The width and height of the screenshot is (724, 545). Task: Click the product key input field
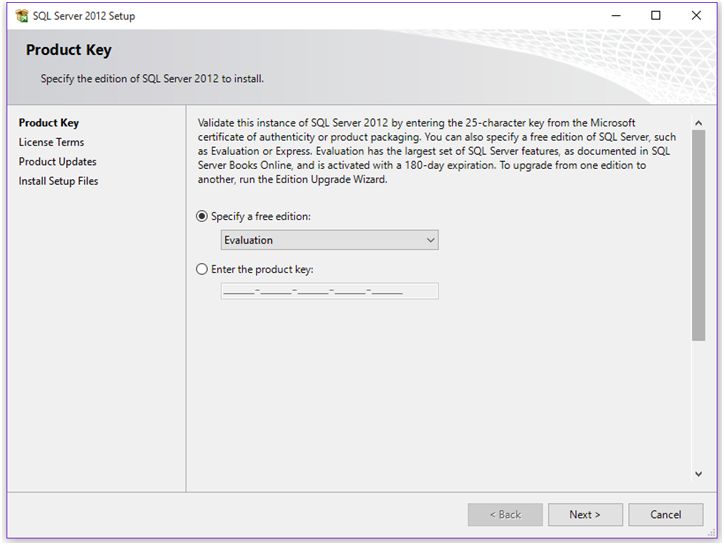330,291
